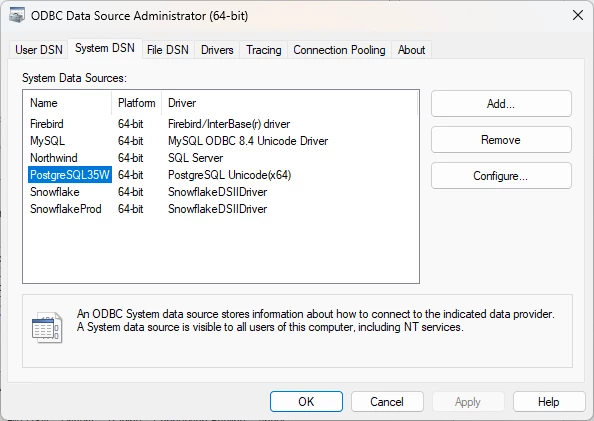Click the System Data Sources label
This screenshot has height=421, width=594.
pyautogui.click(x=74, y=78)
